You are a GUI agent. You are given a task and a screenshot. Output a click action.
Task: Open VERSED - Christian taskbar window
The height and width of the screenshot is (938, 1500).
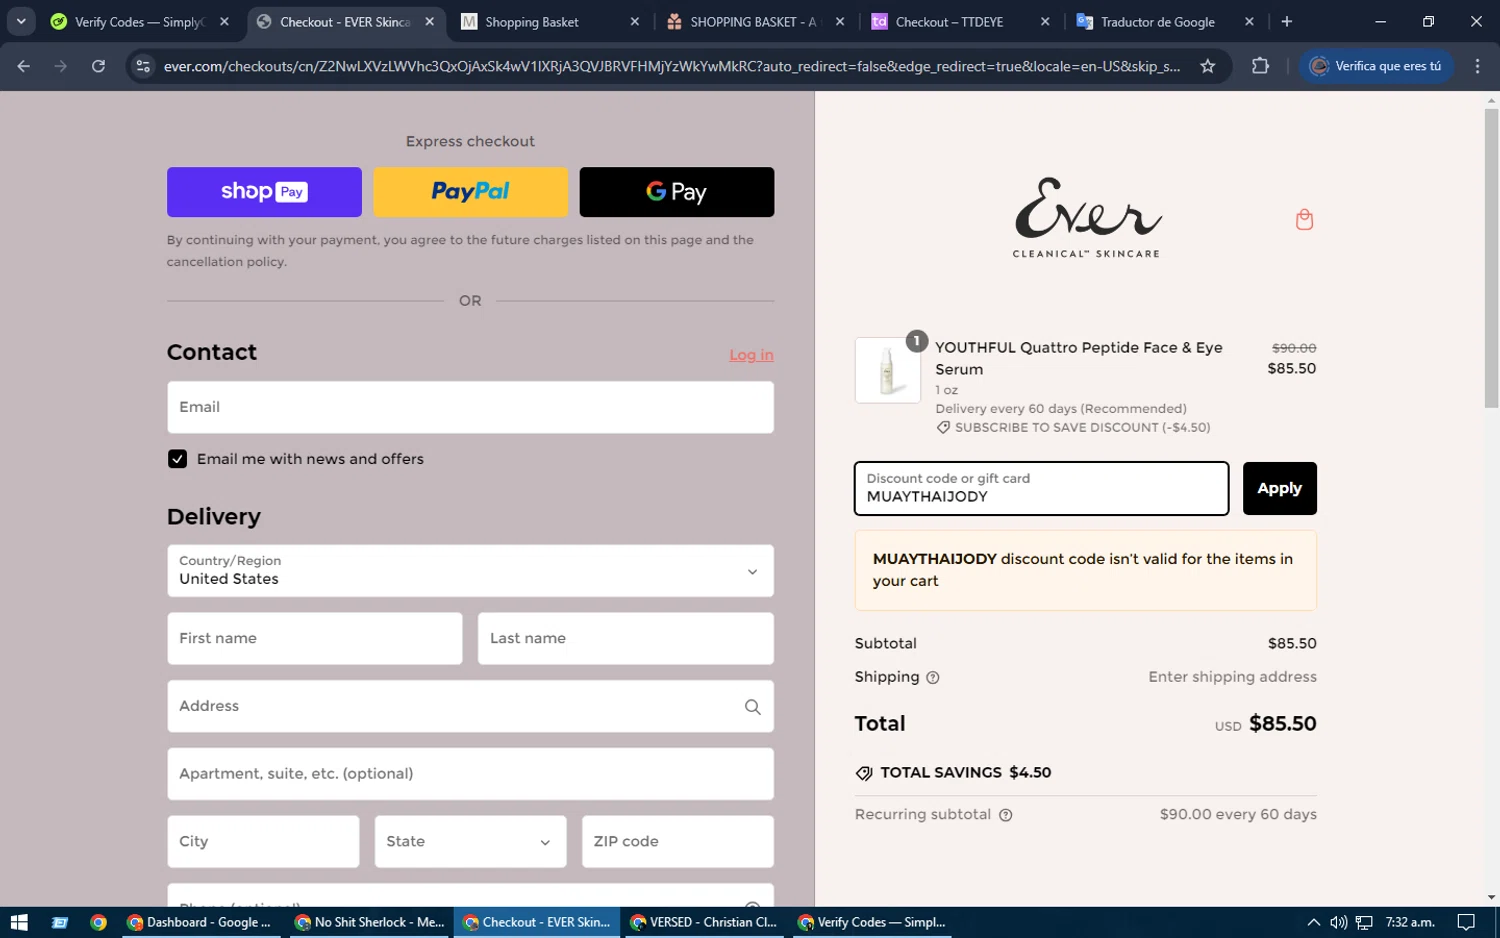pyautogui.click(x=703, y=922)
